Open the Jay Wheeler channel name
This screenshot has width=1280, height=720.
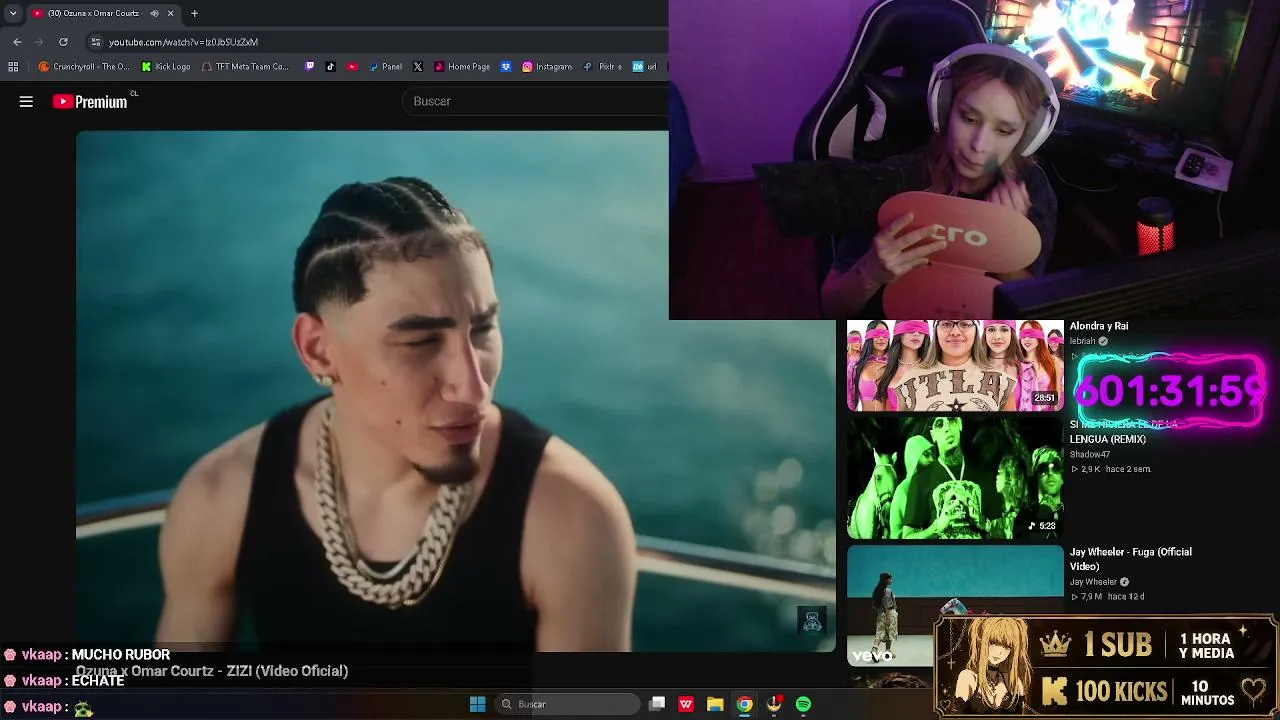(1093, 582)
